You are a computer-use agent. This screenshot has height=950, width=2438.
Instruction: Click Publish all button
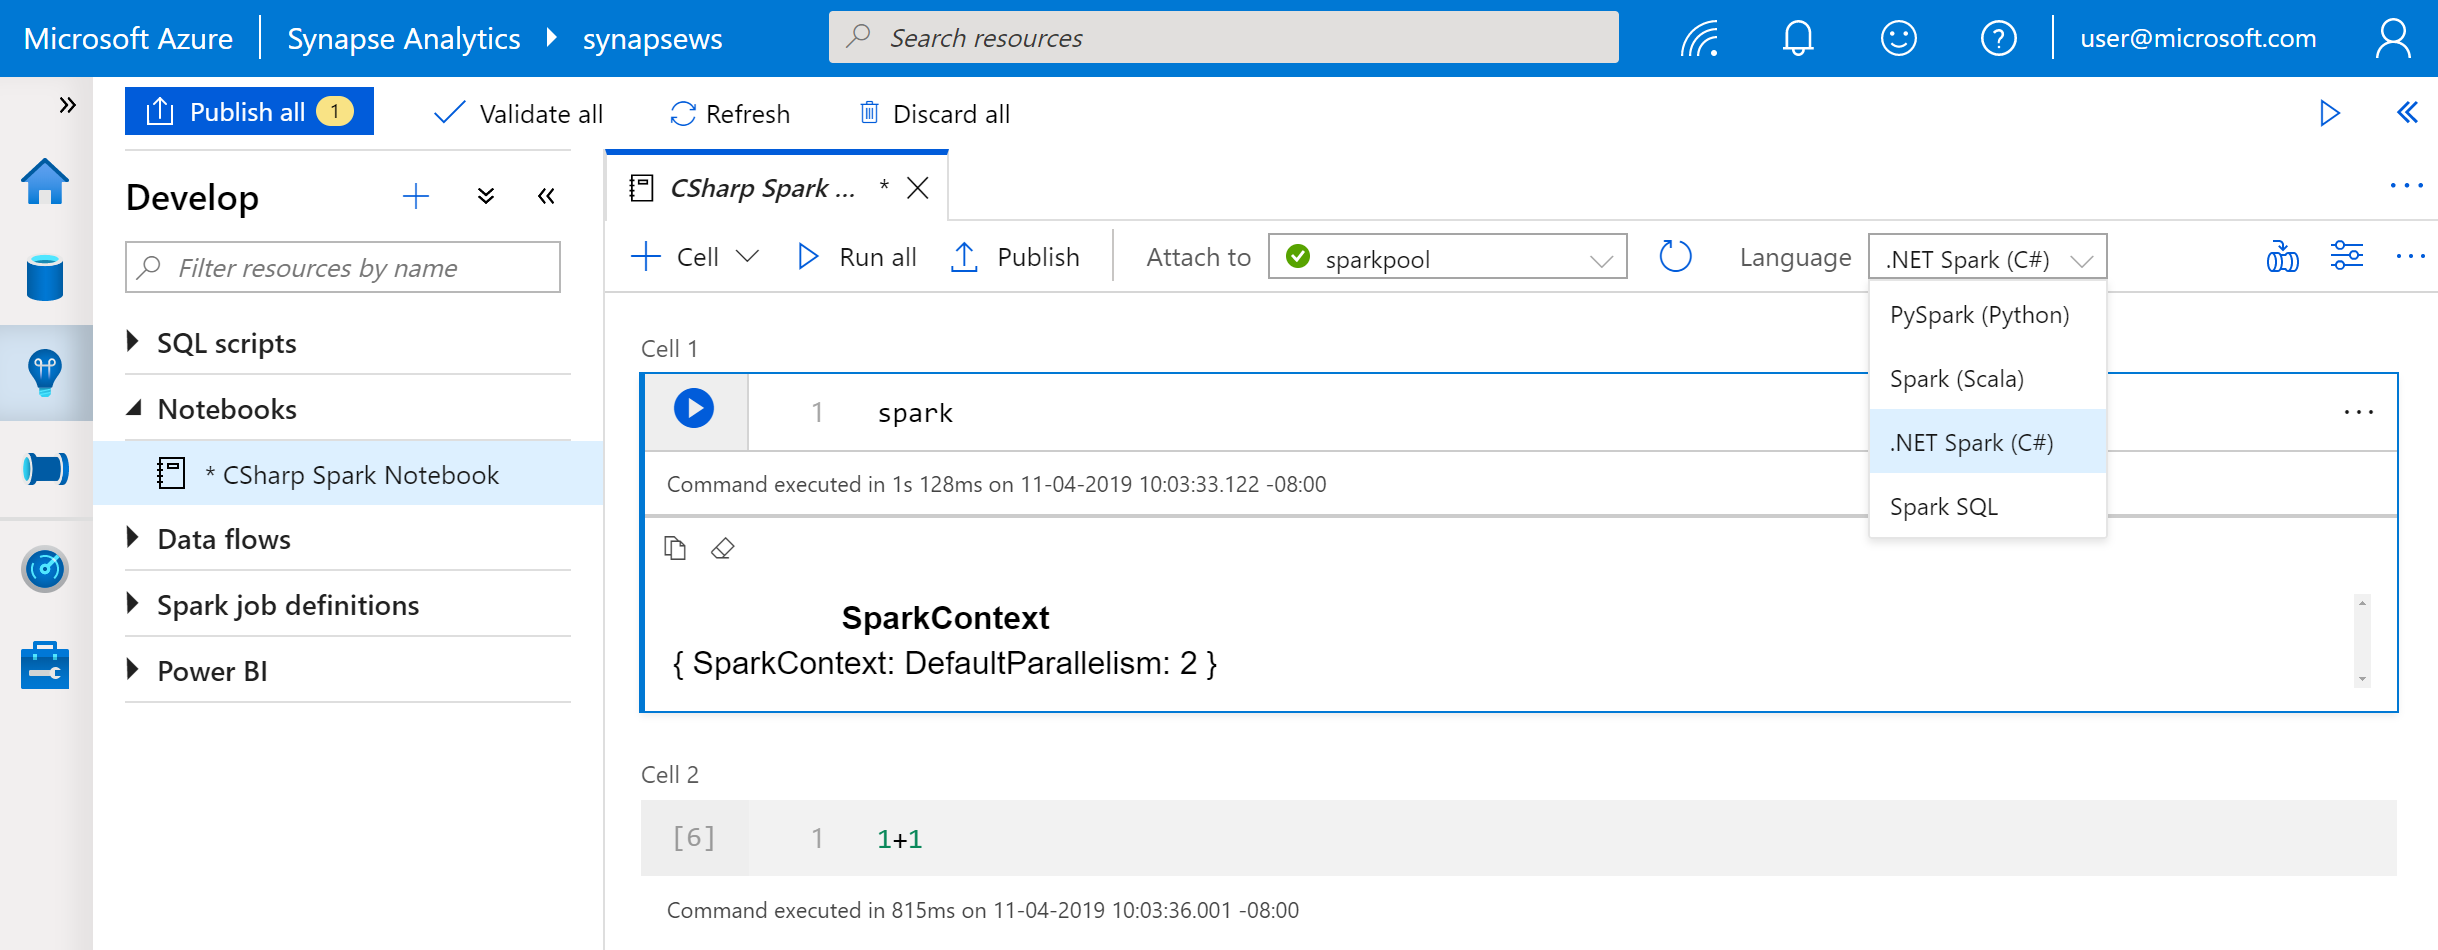(249, 111)
